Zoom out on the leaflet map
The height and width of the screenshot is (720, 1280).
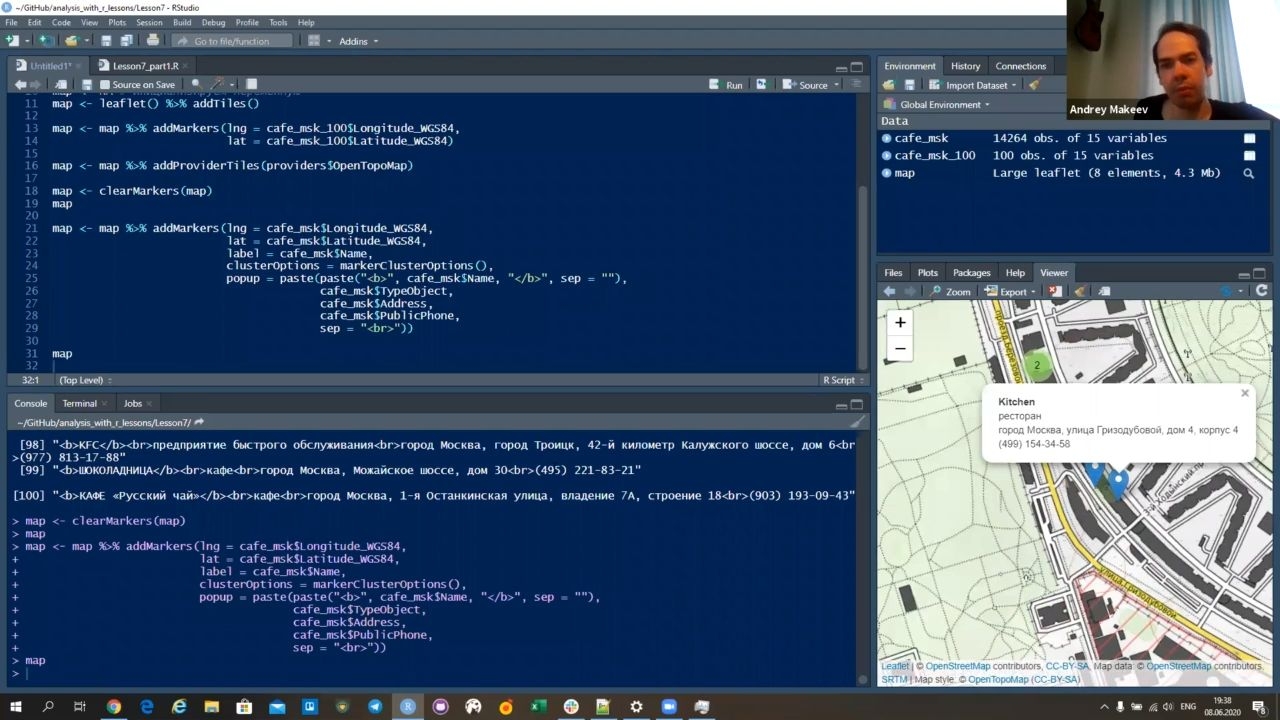[900, 348]
